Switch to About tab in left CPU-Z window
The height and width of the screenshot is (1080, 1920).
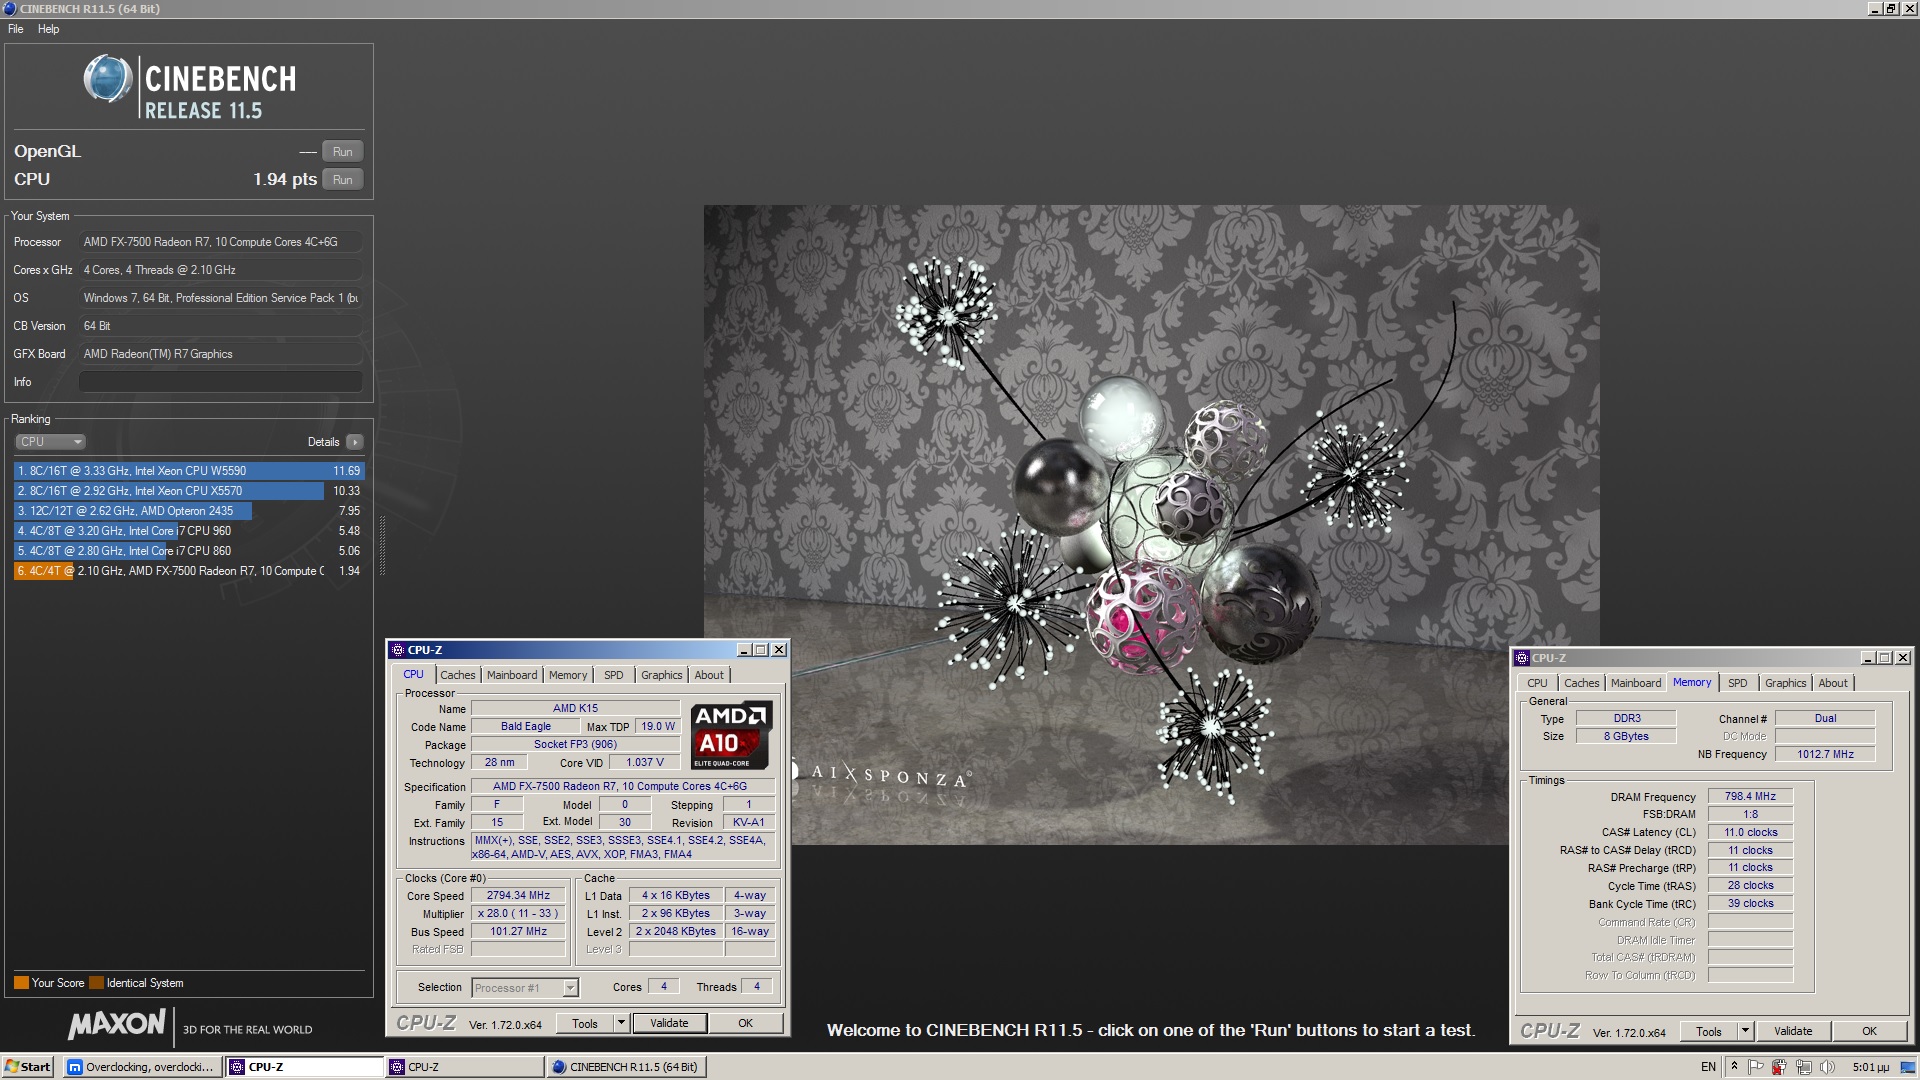pyautogui.click(x=709, y=675)
